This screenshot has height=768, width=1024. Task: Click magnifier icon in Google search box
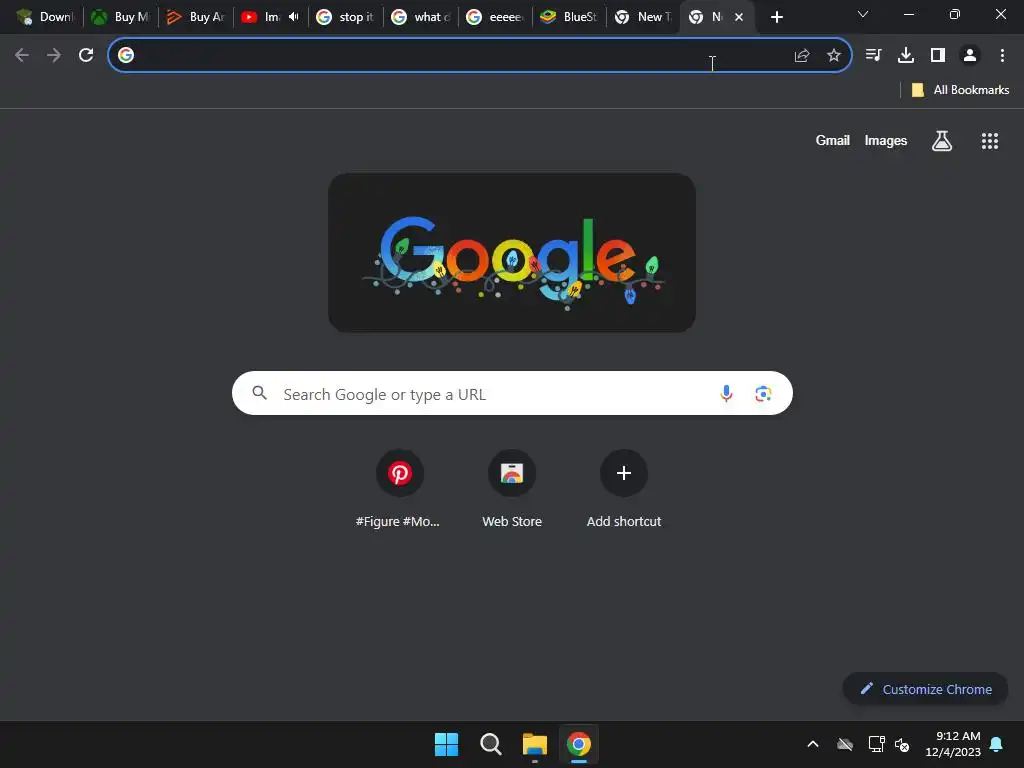coord(260,393)
